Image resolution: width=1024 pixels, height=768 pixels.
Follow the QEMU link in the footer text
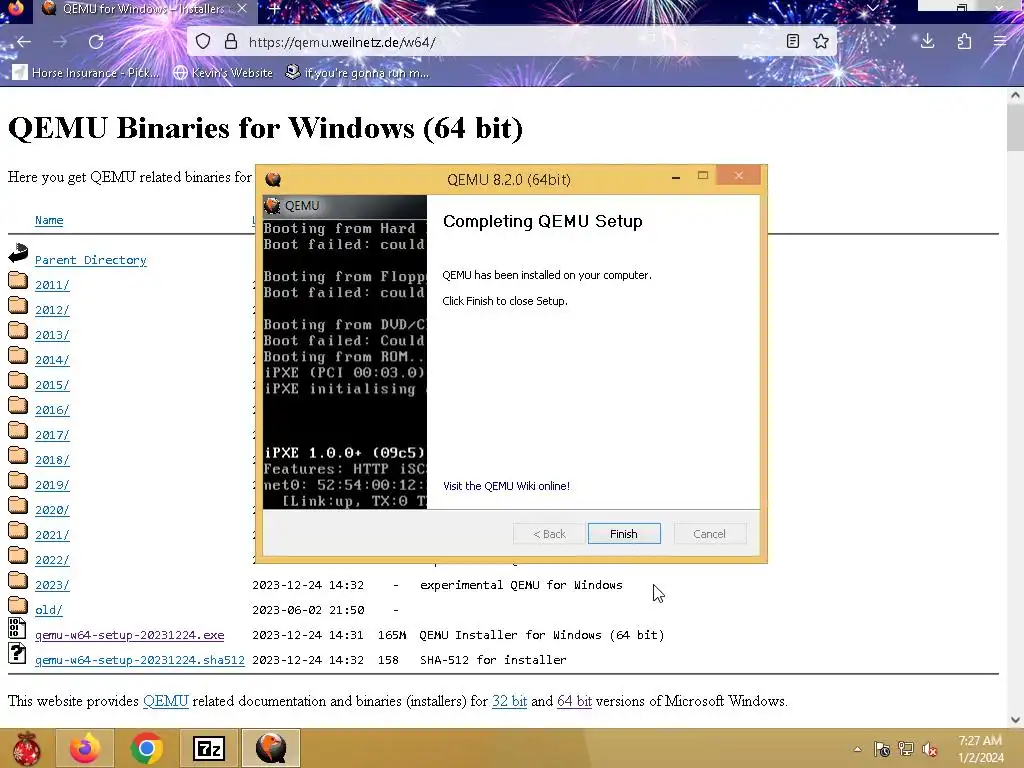[166, 701]
